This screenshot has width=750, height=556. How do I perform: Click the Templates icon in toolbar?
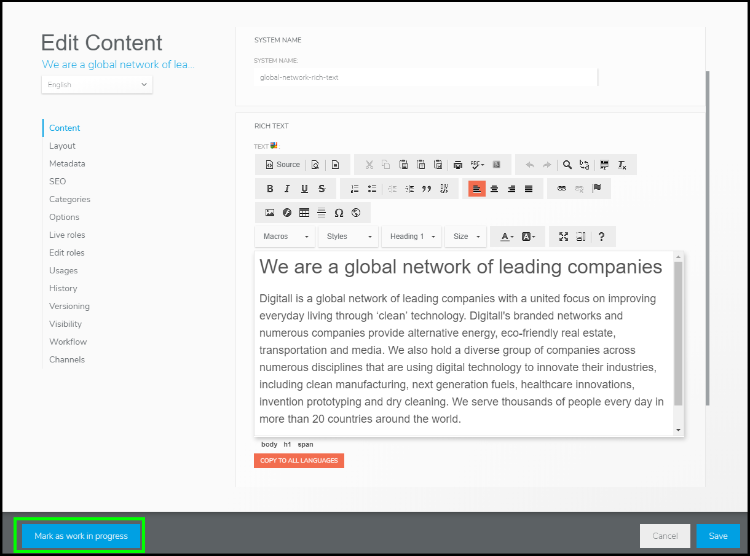coord(335,165)
